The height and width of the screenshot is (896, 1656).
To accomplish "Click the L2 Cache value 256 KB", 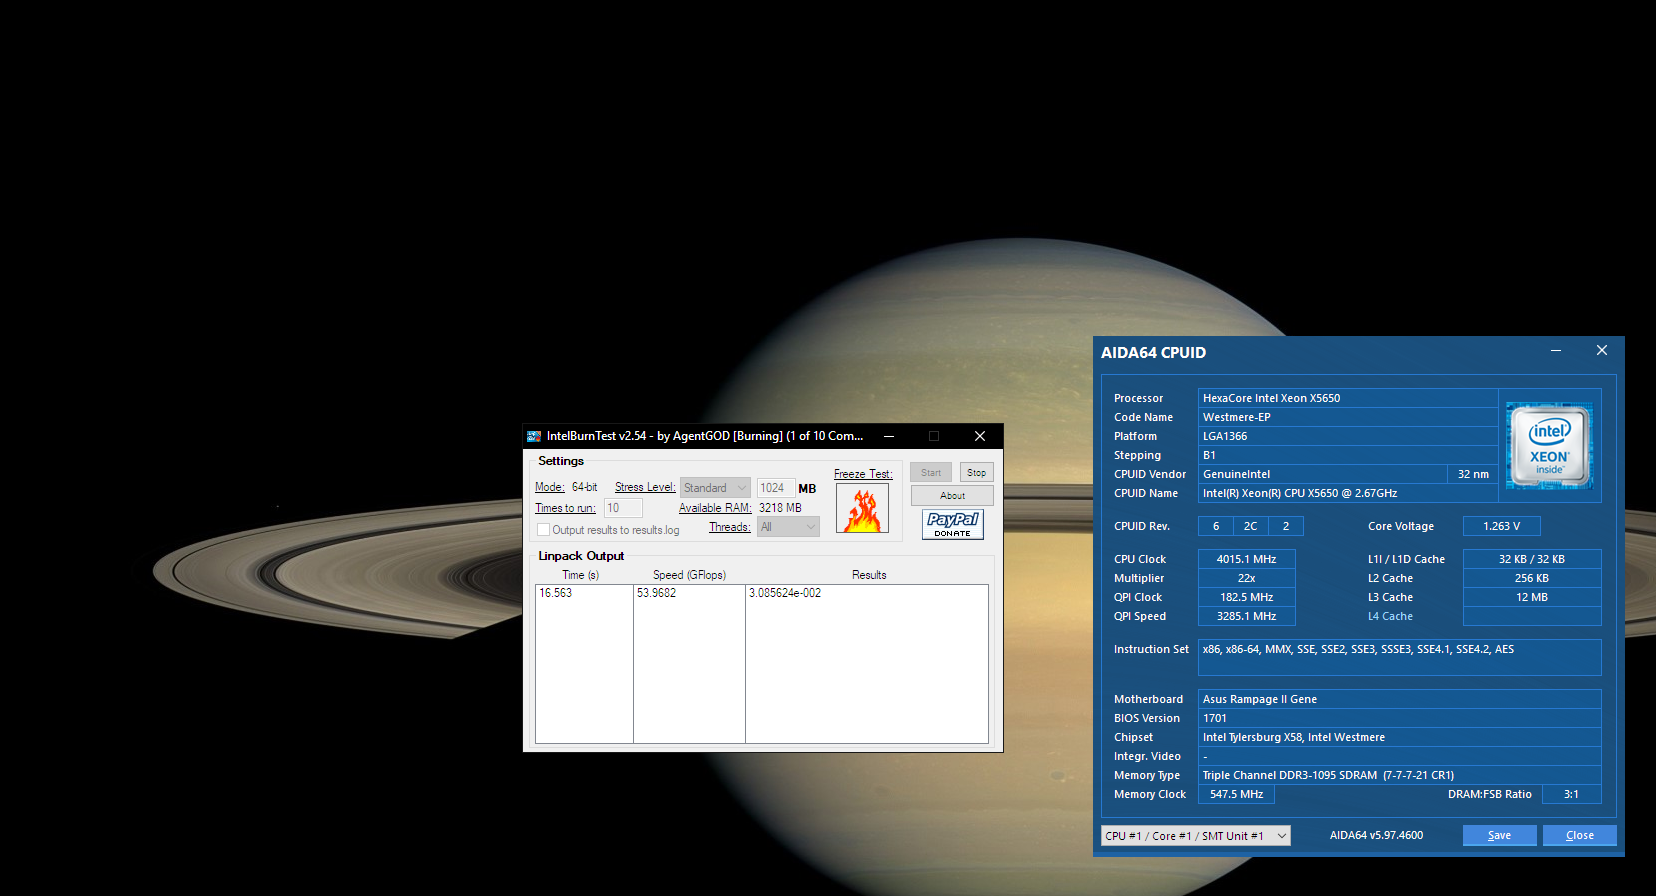I will click(x=1531, y=578).
